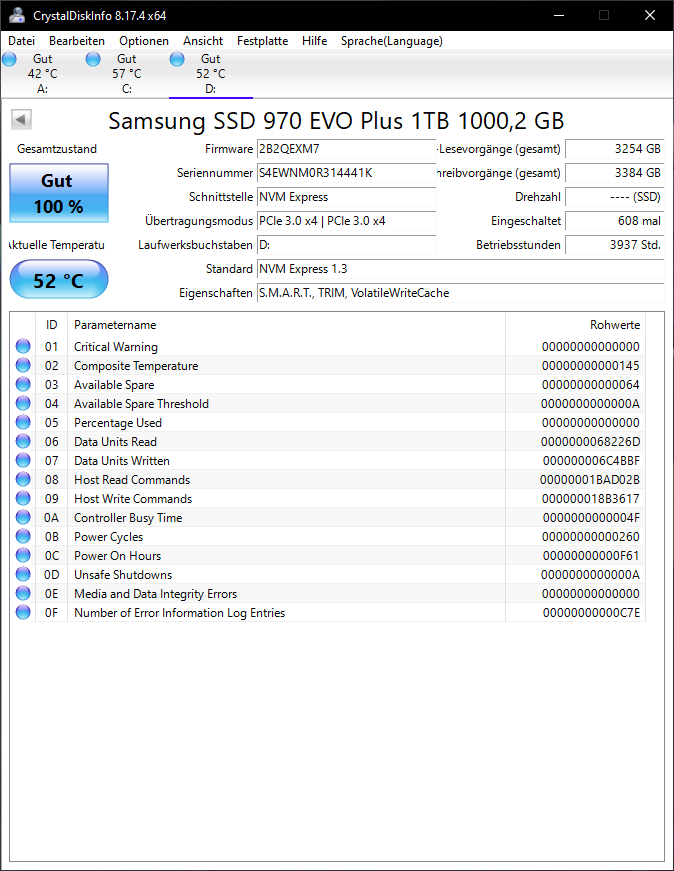Select the status orb for drive D:
Screen dimensions: 674x871
pyautogui.click(x=177, y=59)
